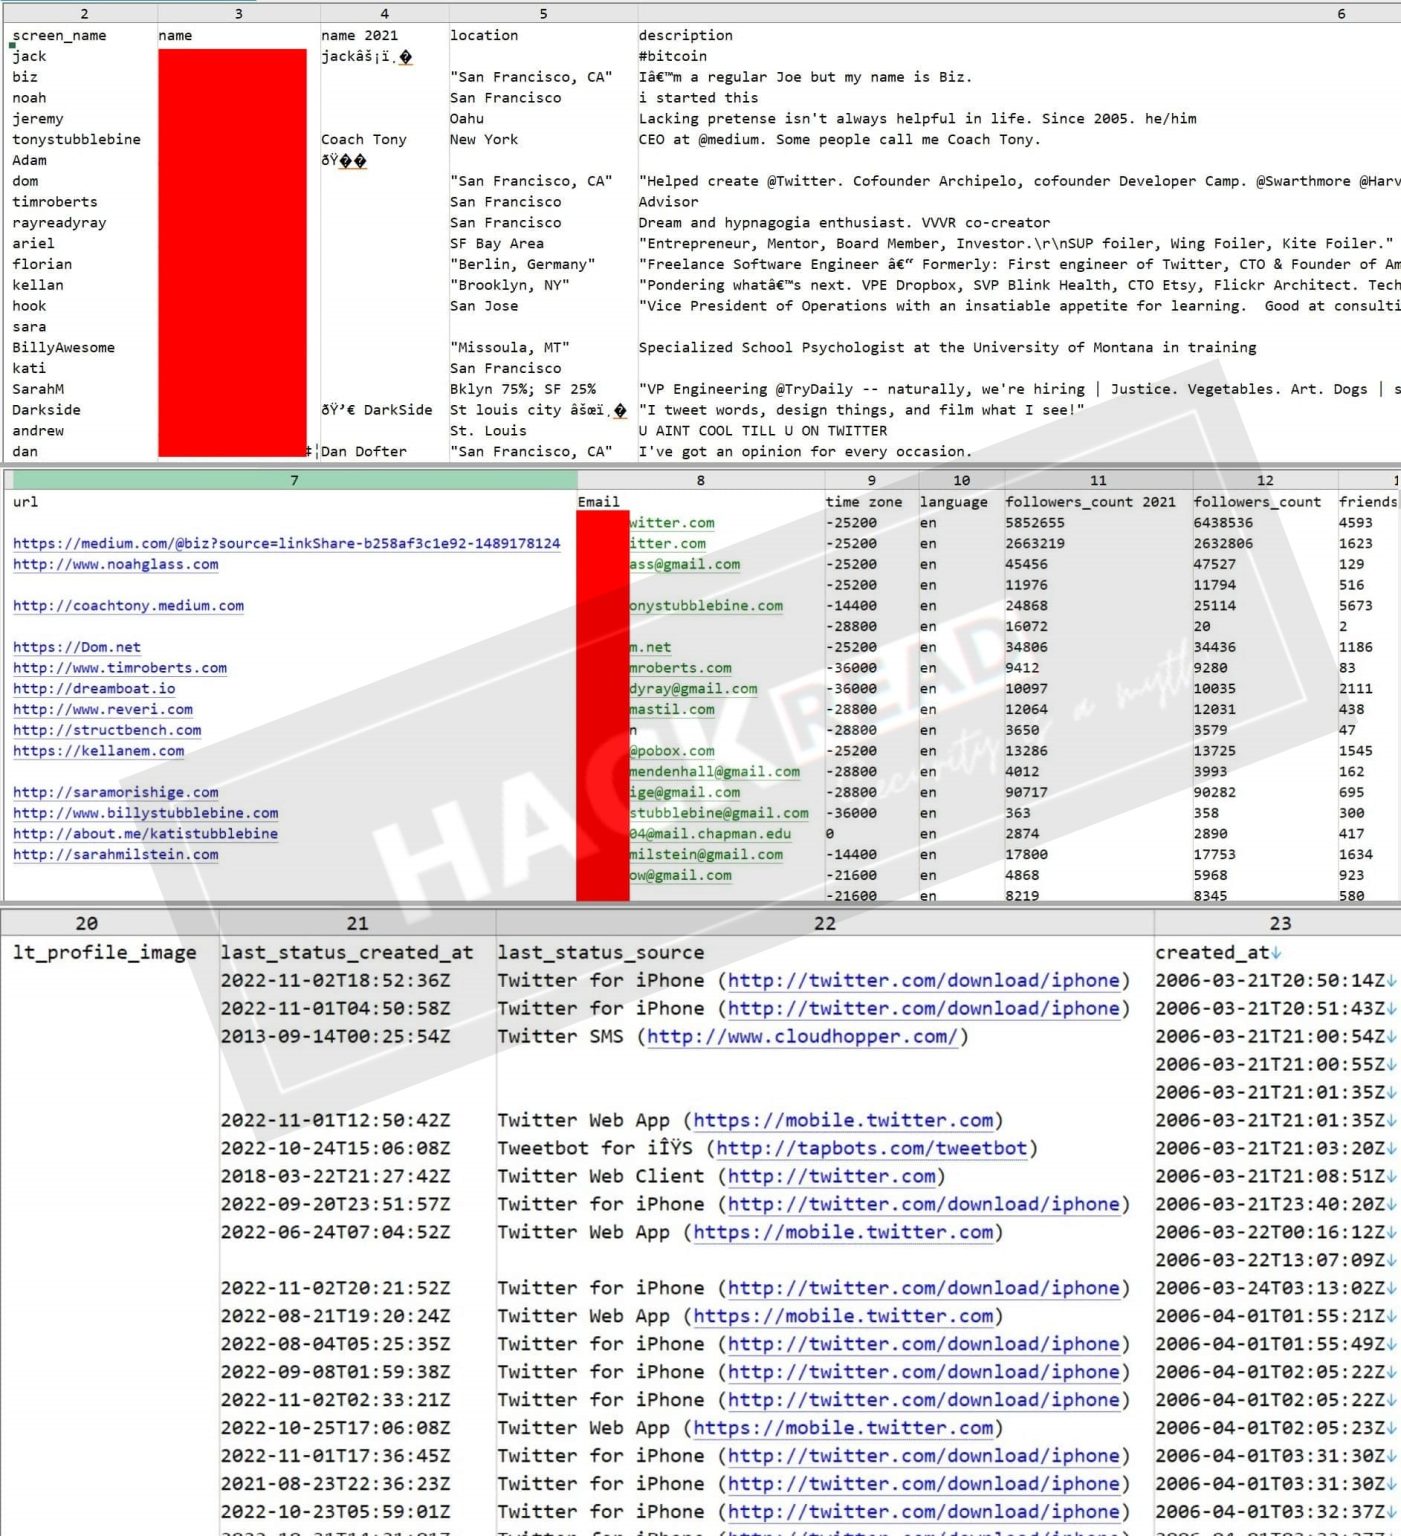1401x1536 pixels.
Task: Click the description header cell
Action: (x=685, y=36)
